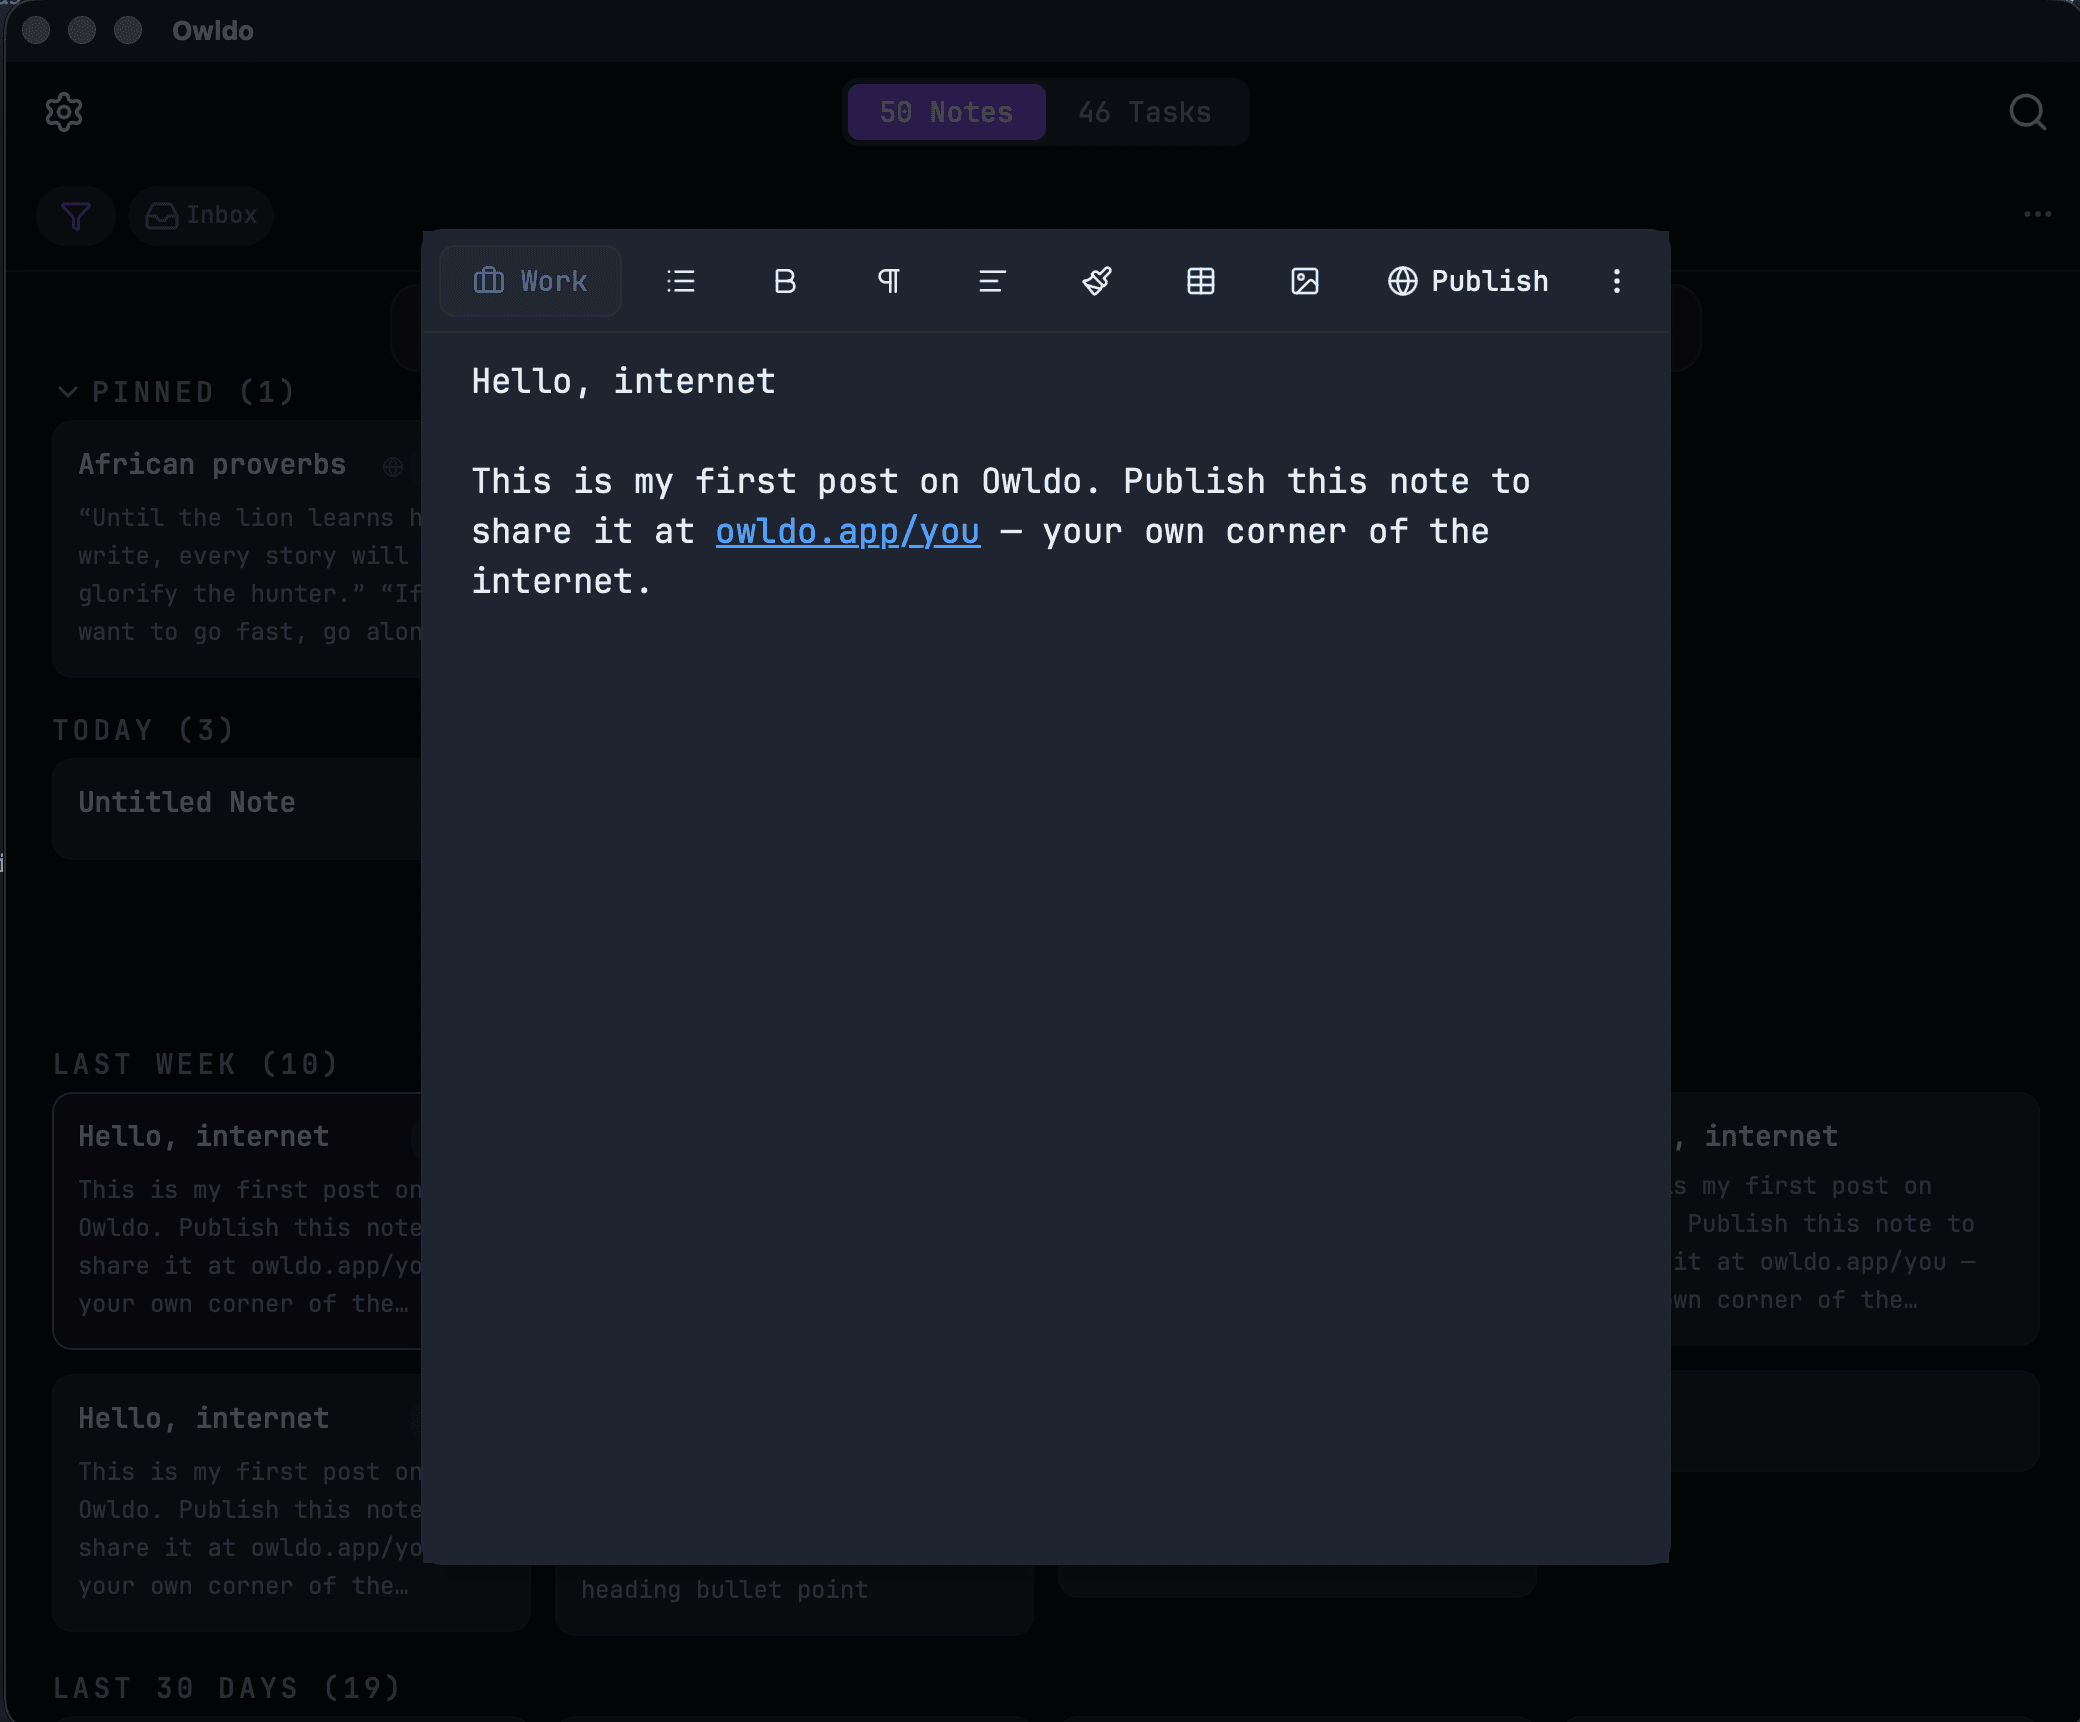Switch to the 50 Notes tab

tap(946, 112)
